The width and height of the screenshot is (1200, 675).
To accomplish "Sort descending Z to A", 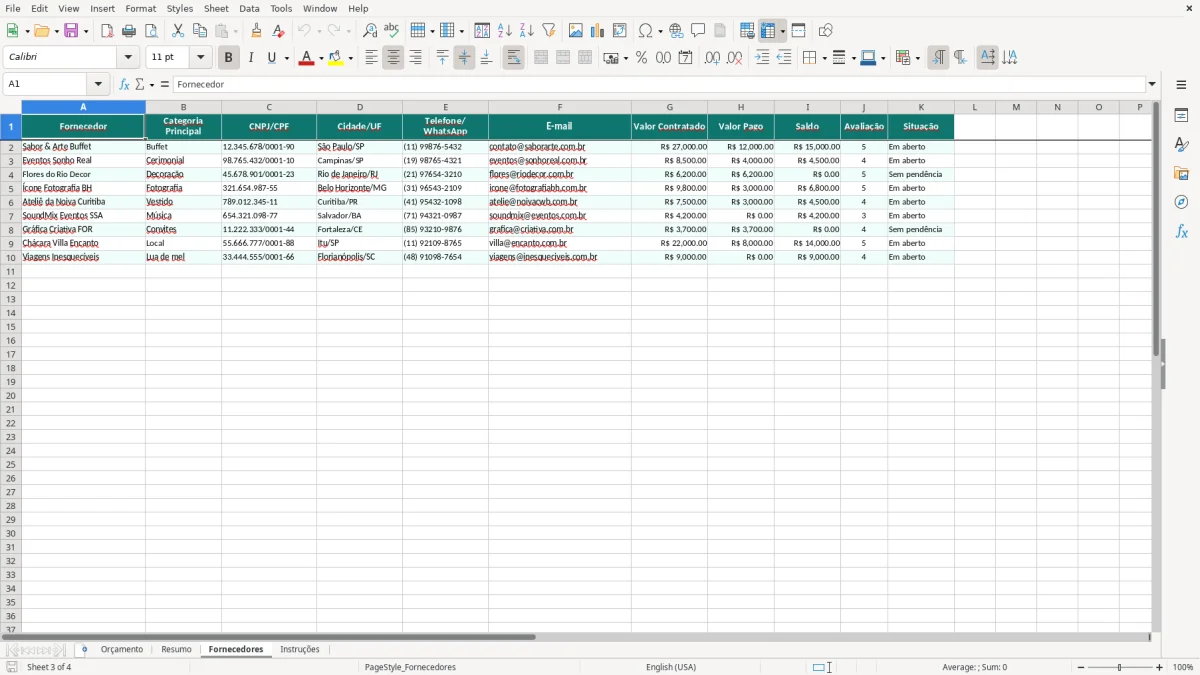I will [526, 31].
